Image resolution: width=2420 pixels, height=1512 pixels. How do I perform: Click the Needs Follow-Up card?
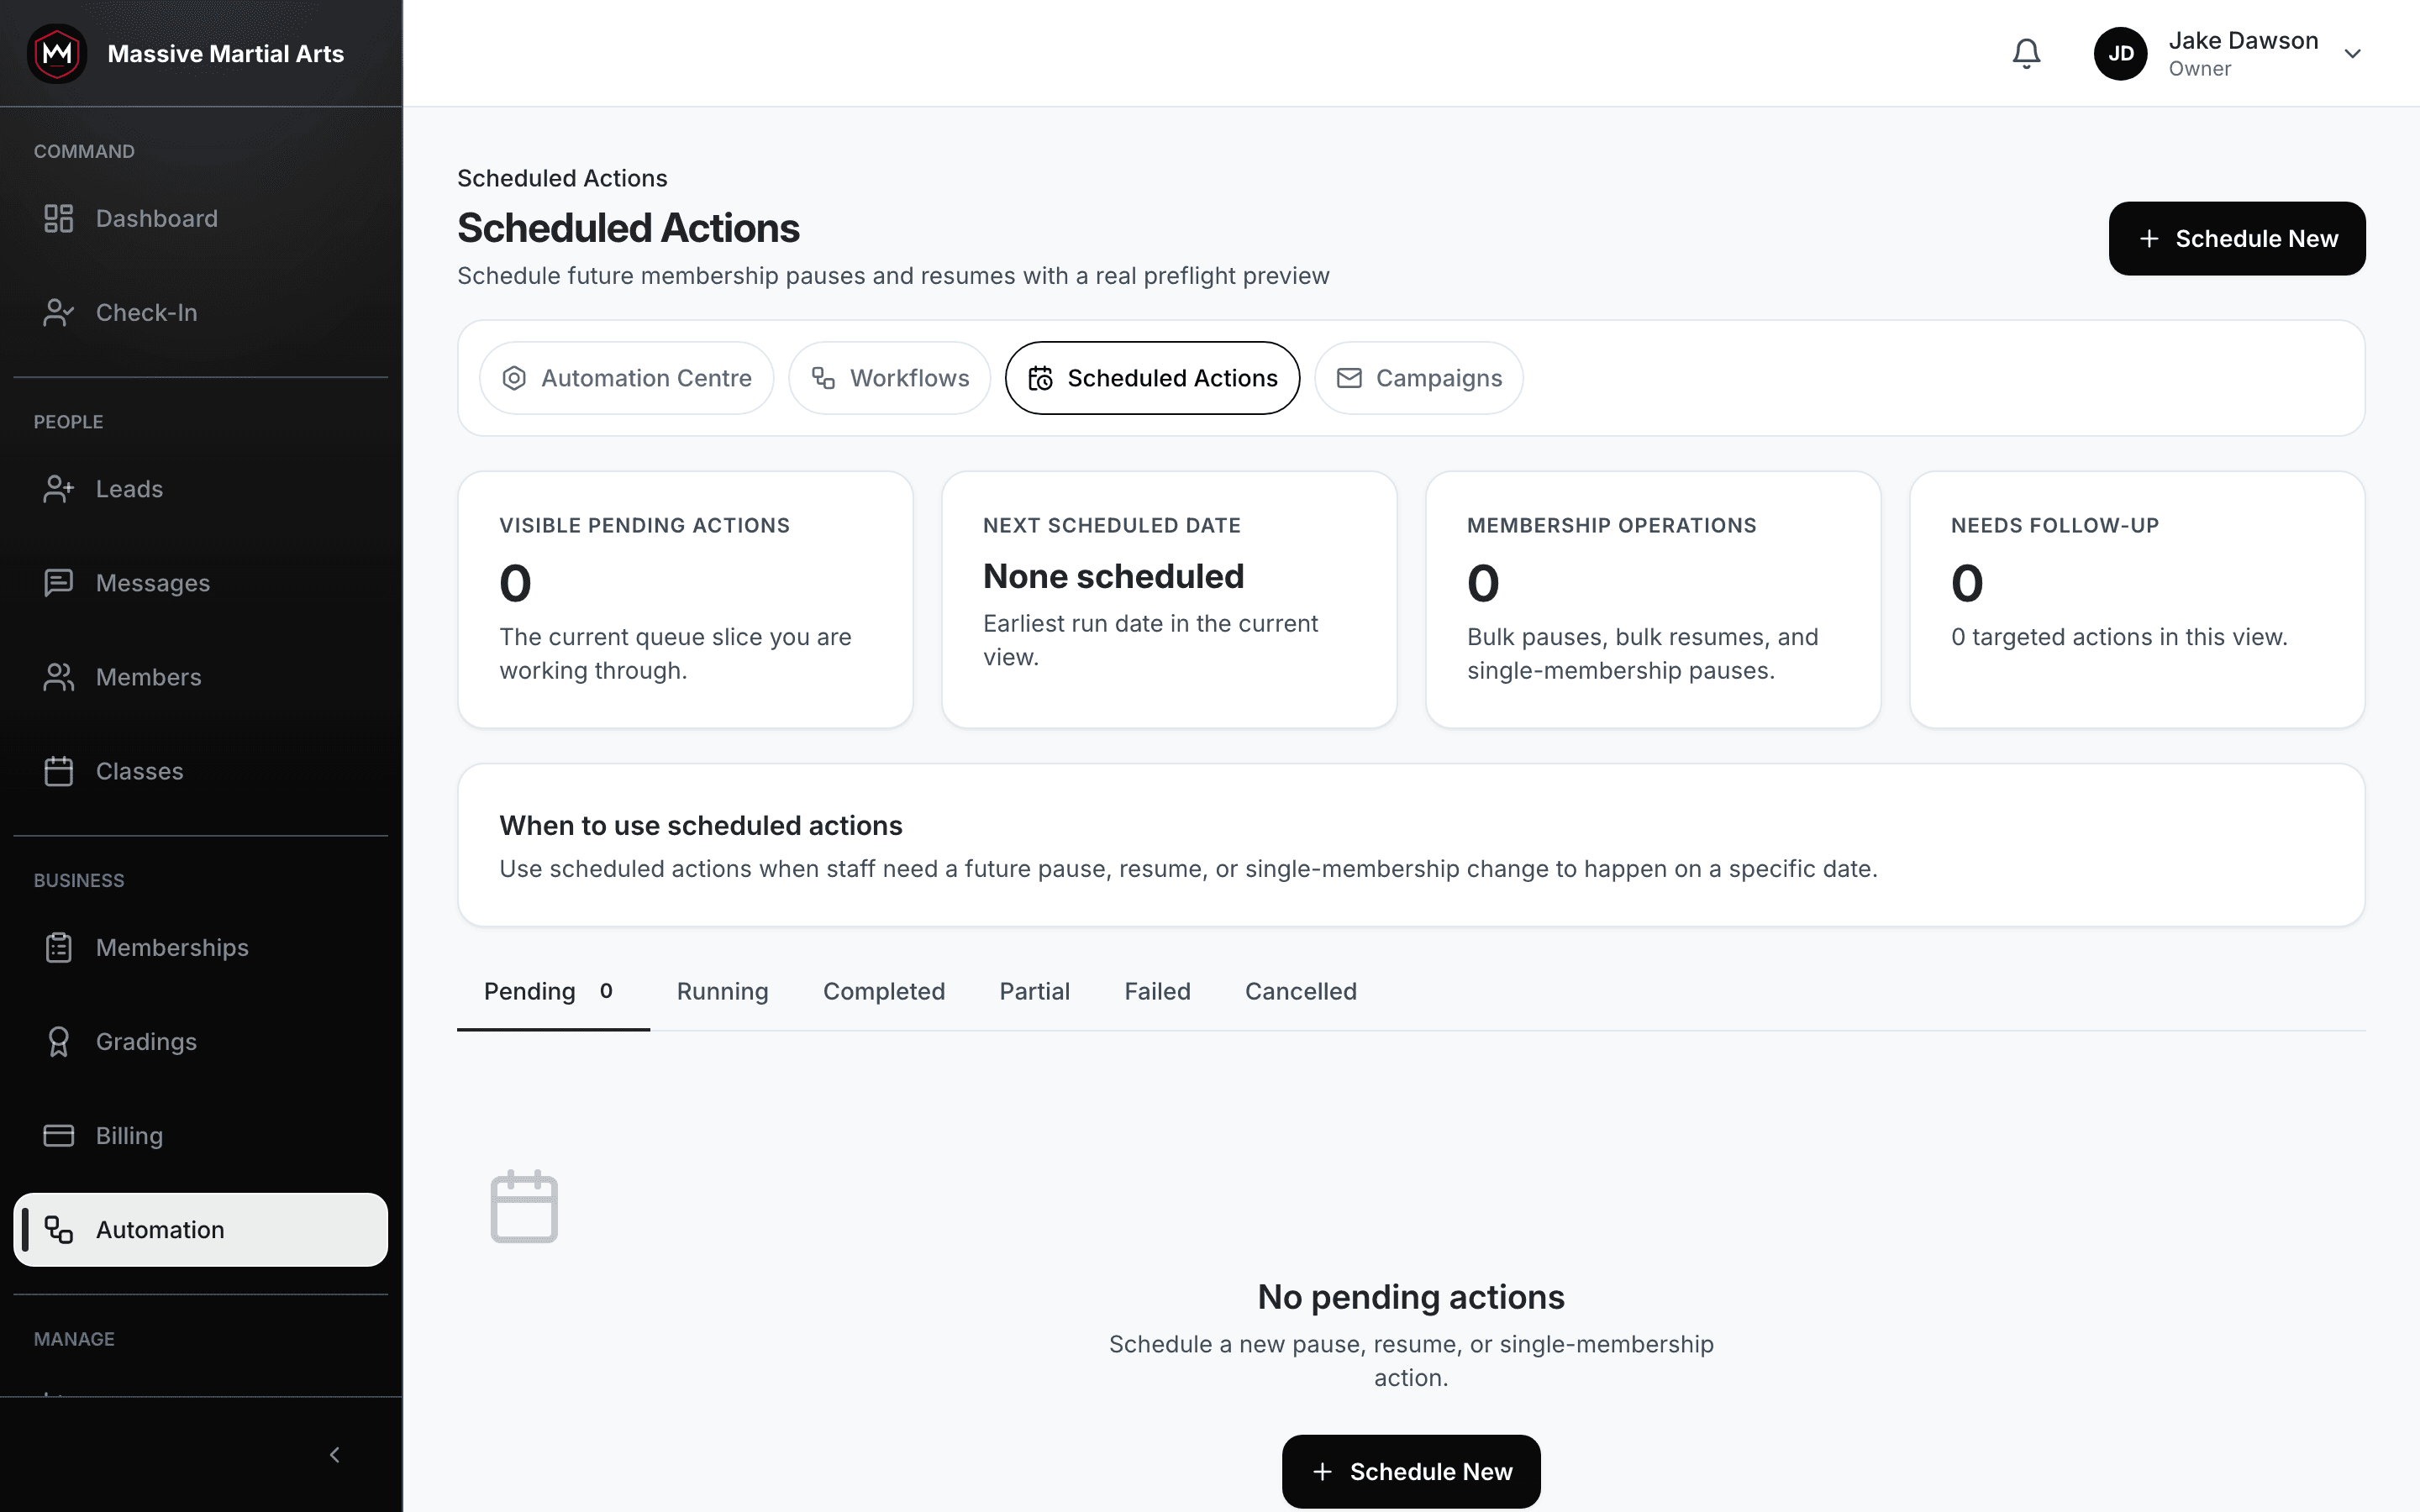tap(2137, 599)
